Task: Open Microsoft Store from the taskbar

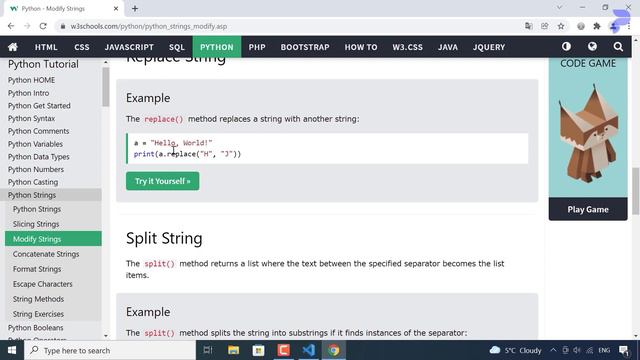Action: 258,350
